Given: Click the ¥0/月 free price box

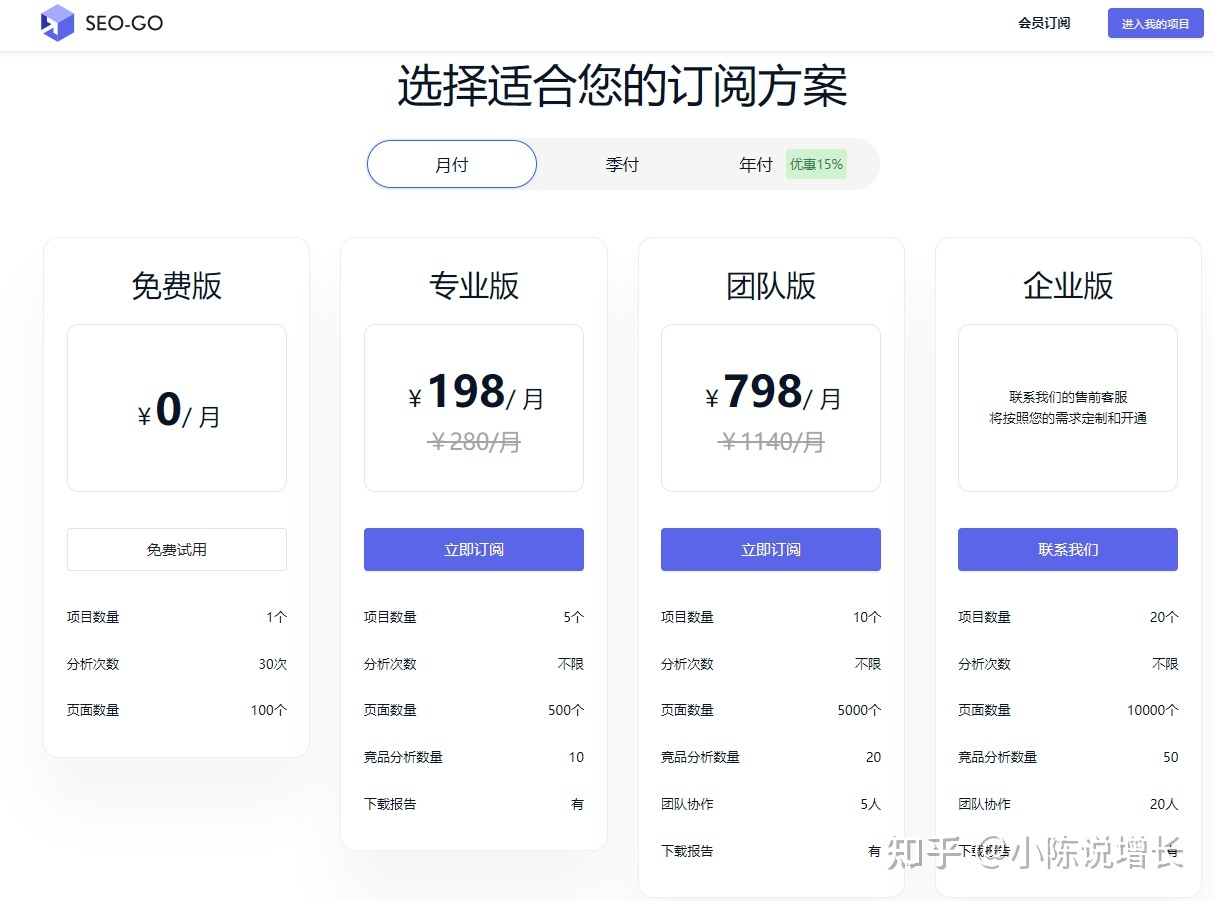Looking at the screenshot, I should (177, 408).
